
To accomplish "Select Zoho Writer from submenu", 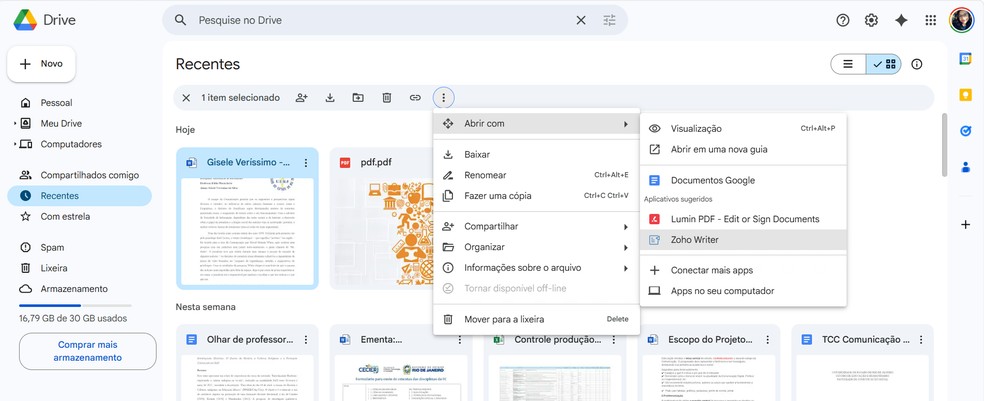I will pos(694,240).
